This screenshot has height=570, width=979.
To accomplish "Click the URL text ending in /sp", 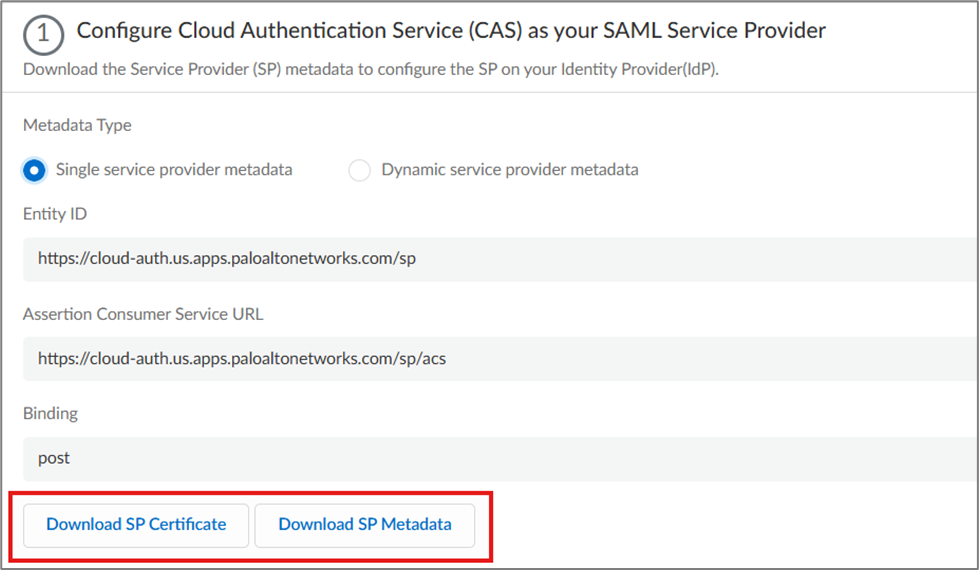I will click(x=227, y=258).
